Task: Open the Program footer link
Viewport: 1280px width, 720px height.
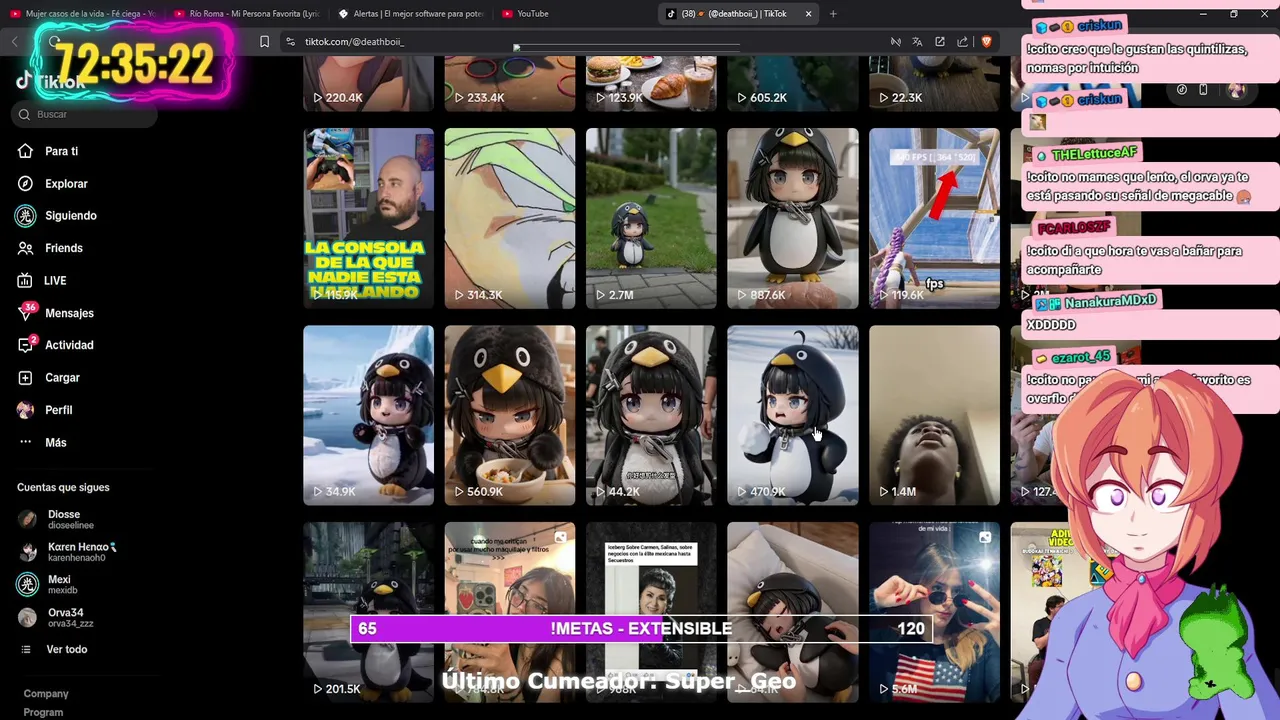Action: point(43,712)
